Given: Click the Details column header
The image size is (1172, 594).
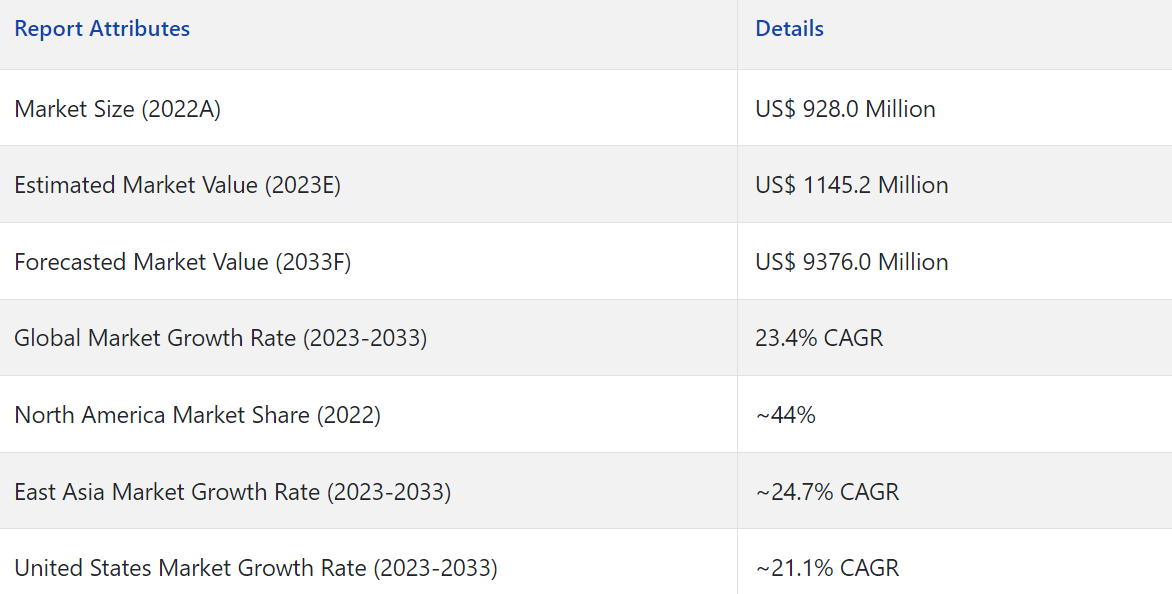Looking at the screenshot, I should tap(789, 29).
